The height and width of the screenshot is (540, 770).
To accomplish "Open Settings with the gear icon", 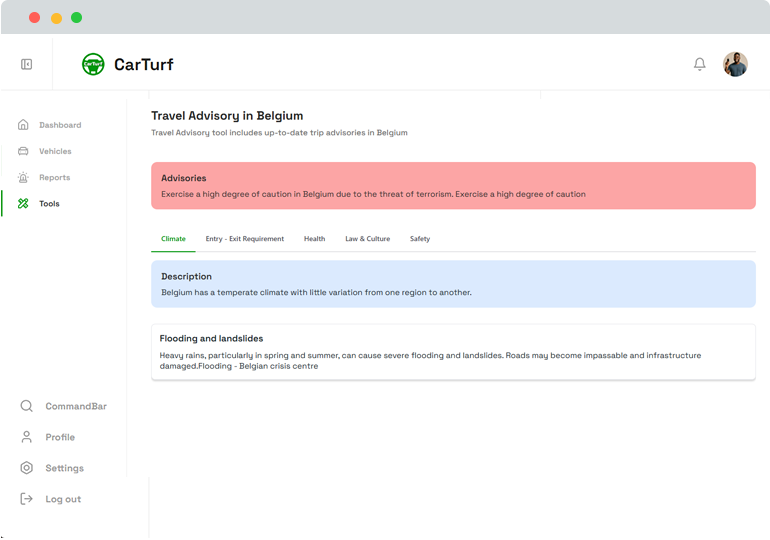I will [x=63, y=468].
